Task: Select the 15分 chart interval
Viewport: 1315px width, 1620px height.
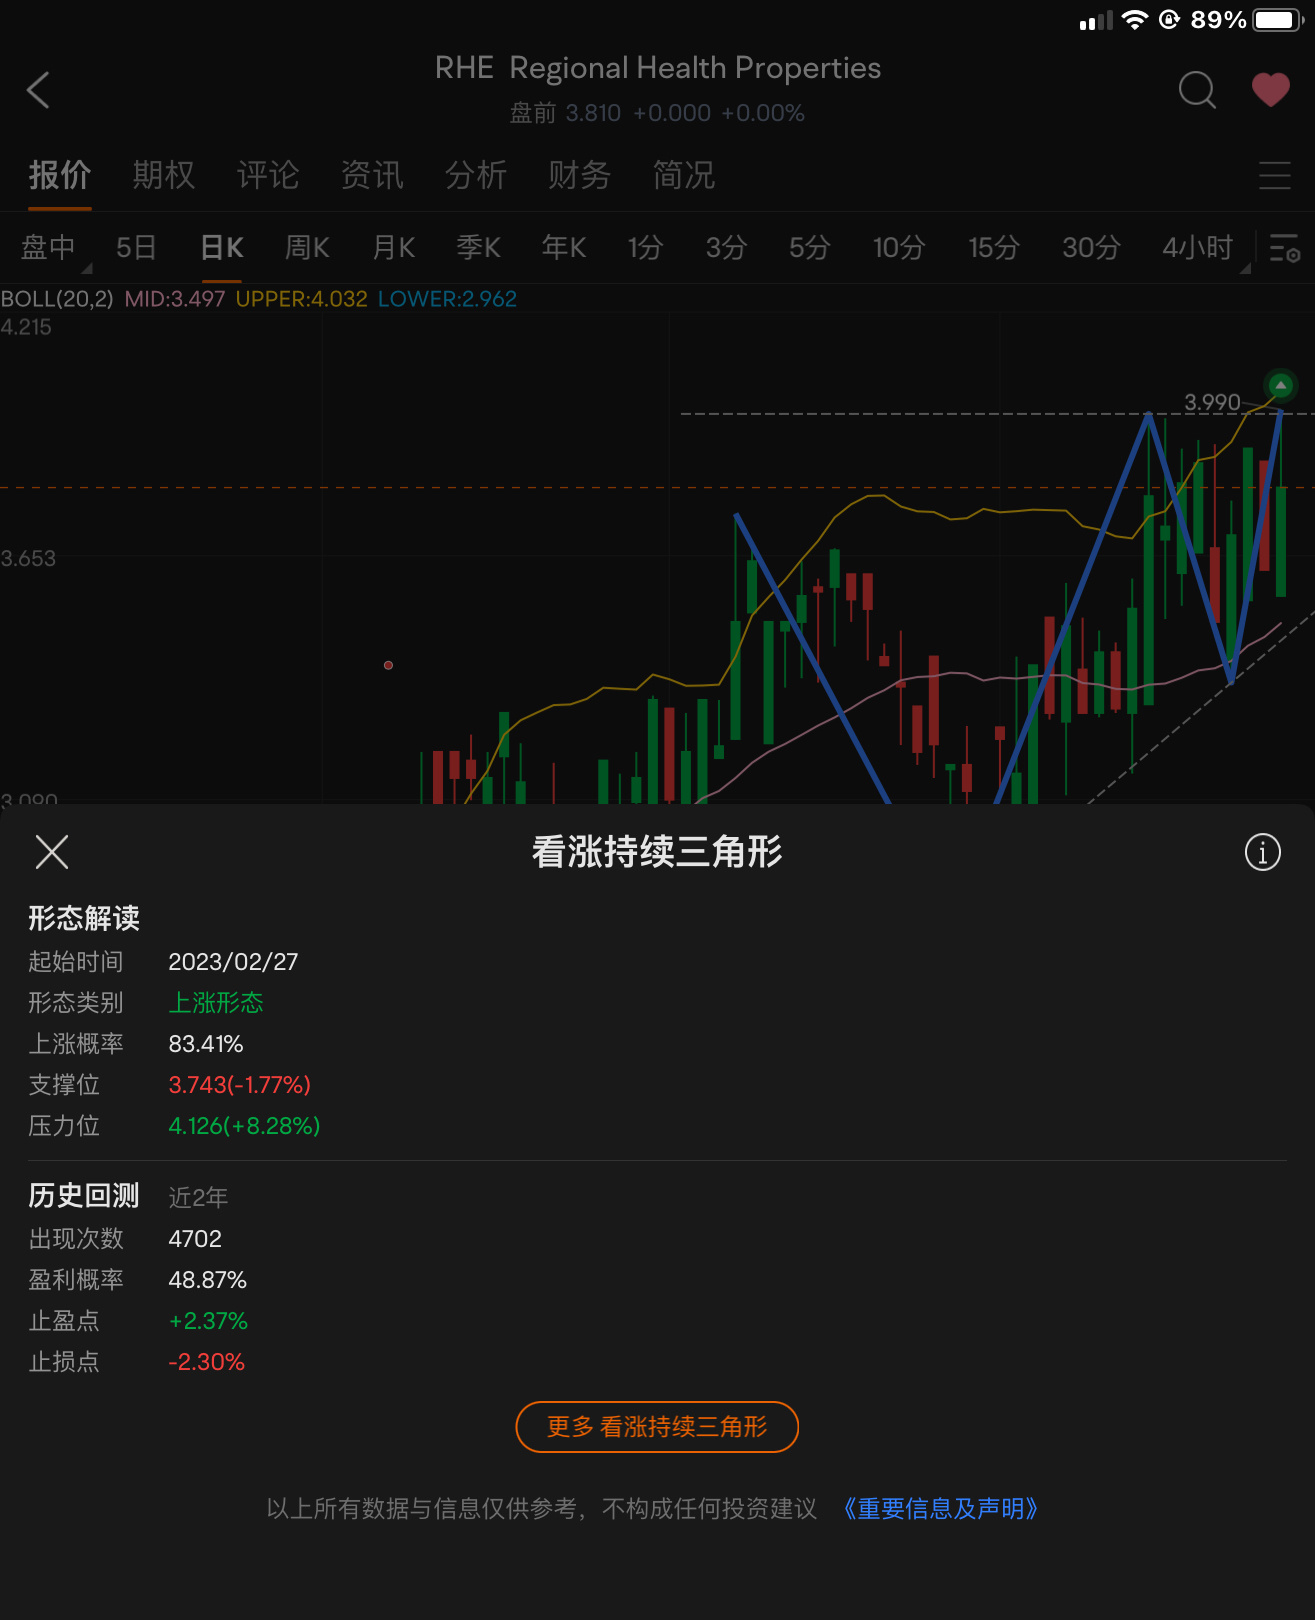Action: [x=993, y=247]
